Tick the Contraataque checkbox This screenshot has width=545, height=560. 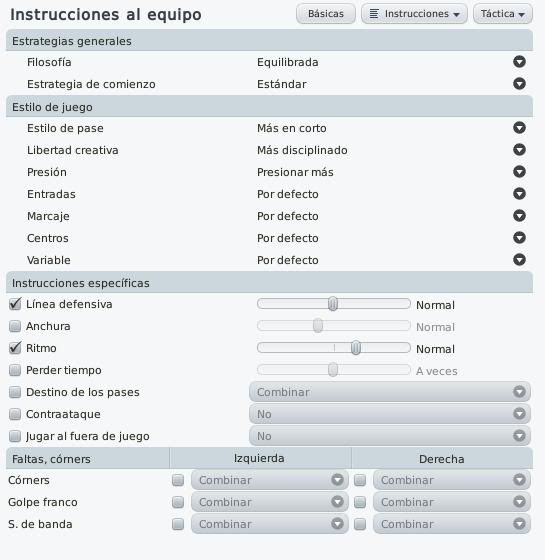point(15,414)
